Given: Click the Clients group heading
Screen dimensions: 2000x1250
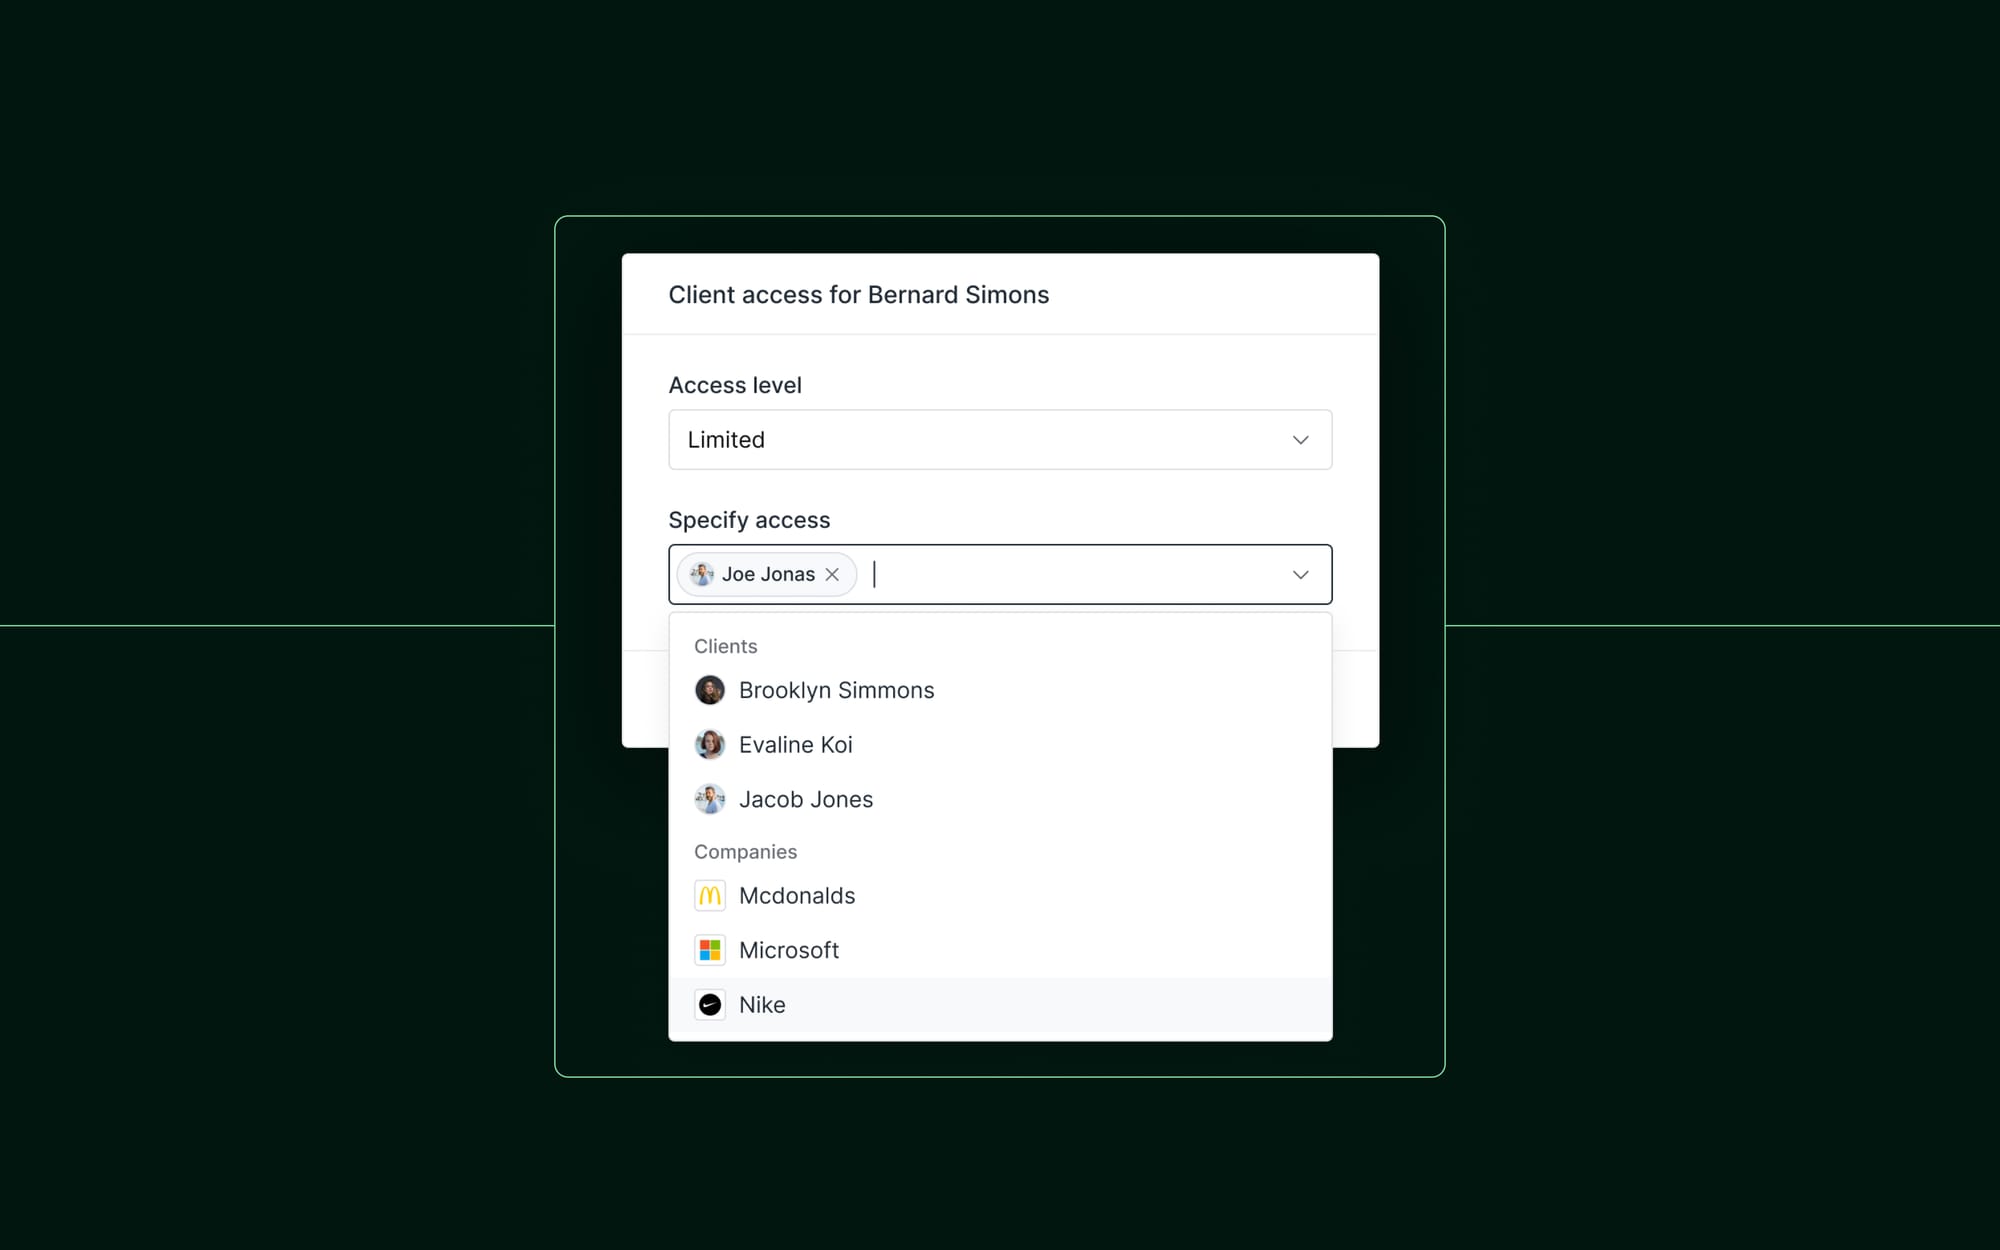Looking at the screenshot, I should click(726, 646).
